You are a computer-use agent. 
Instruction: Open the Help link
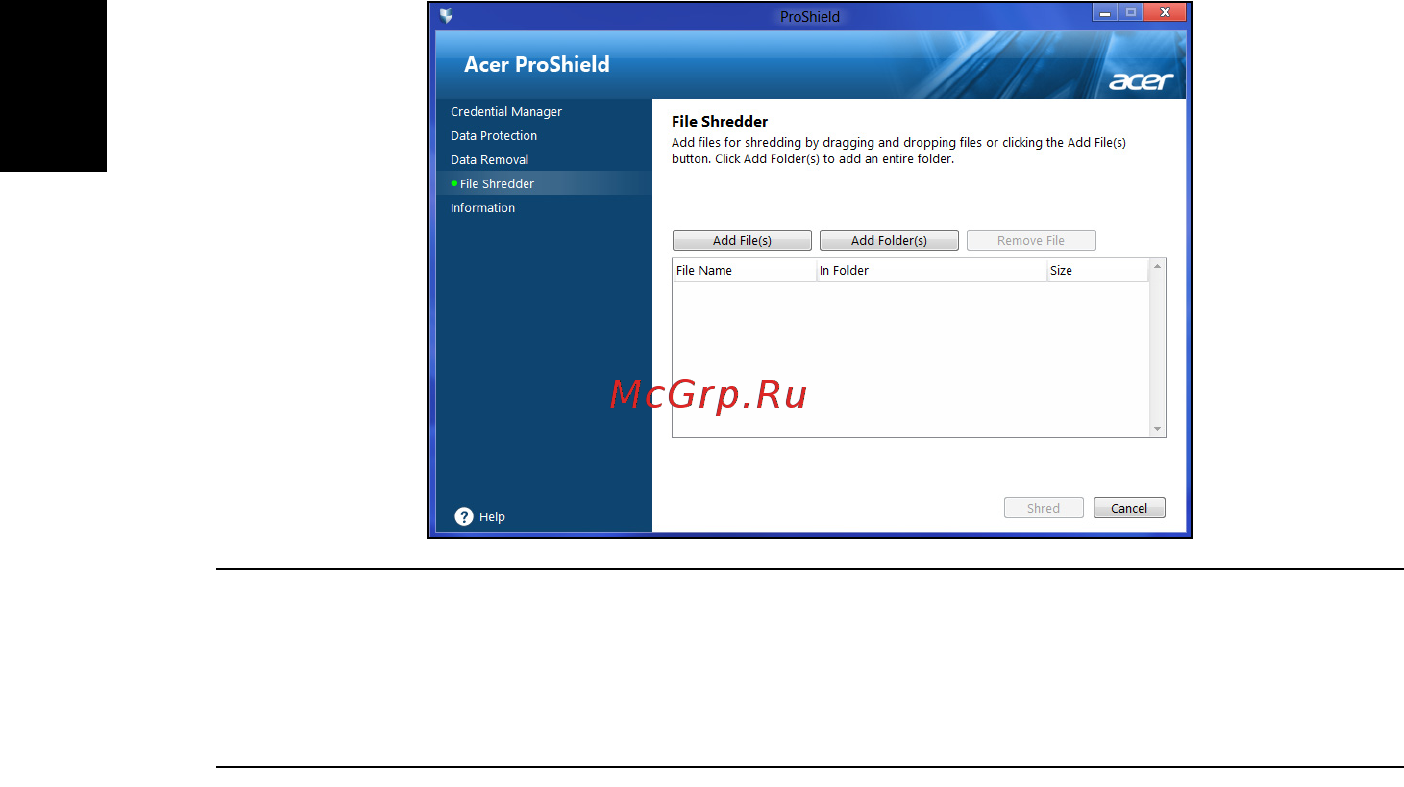click(x=492, y=517)
